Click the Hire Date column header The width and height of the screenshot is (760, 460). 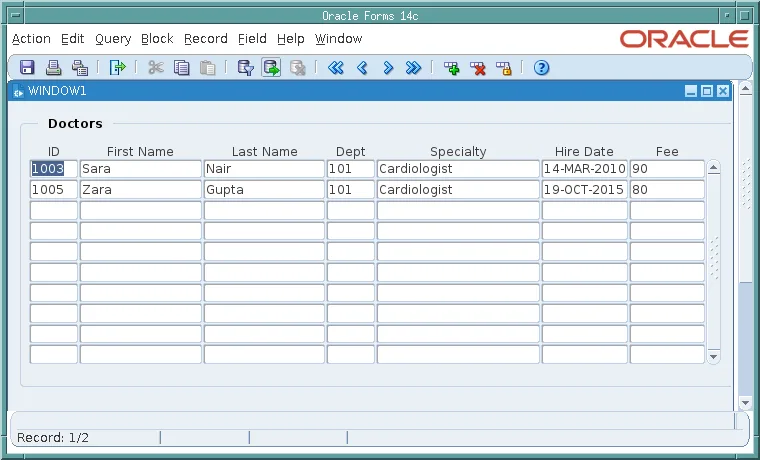584,152
